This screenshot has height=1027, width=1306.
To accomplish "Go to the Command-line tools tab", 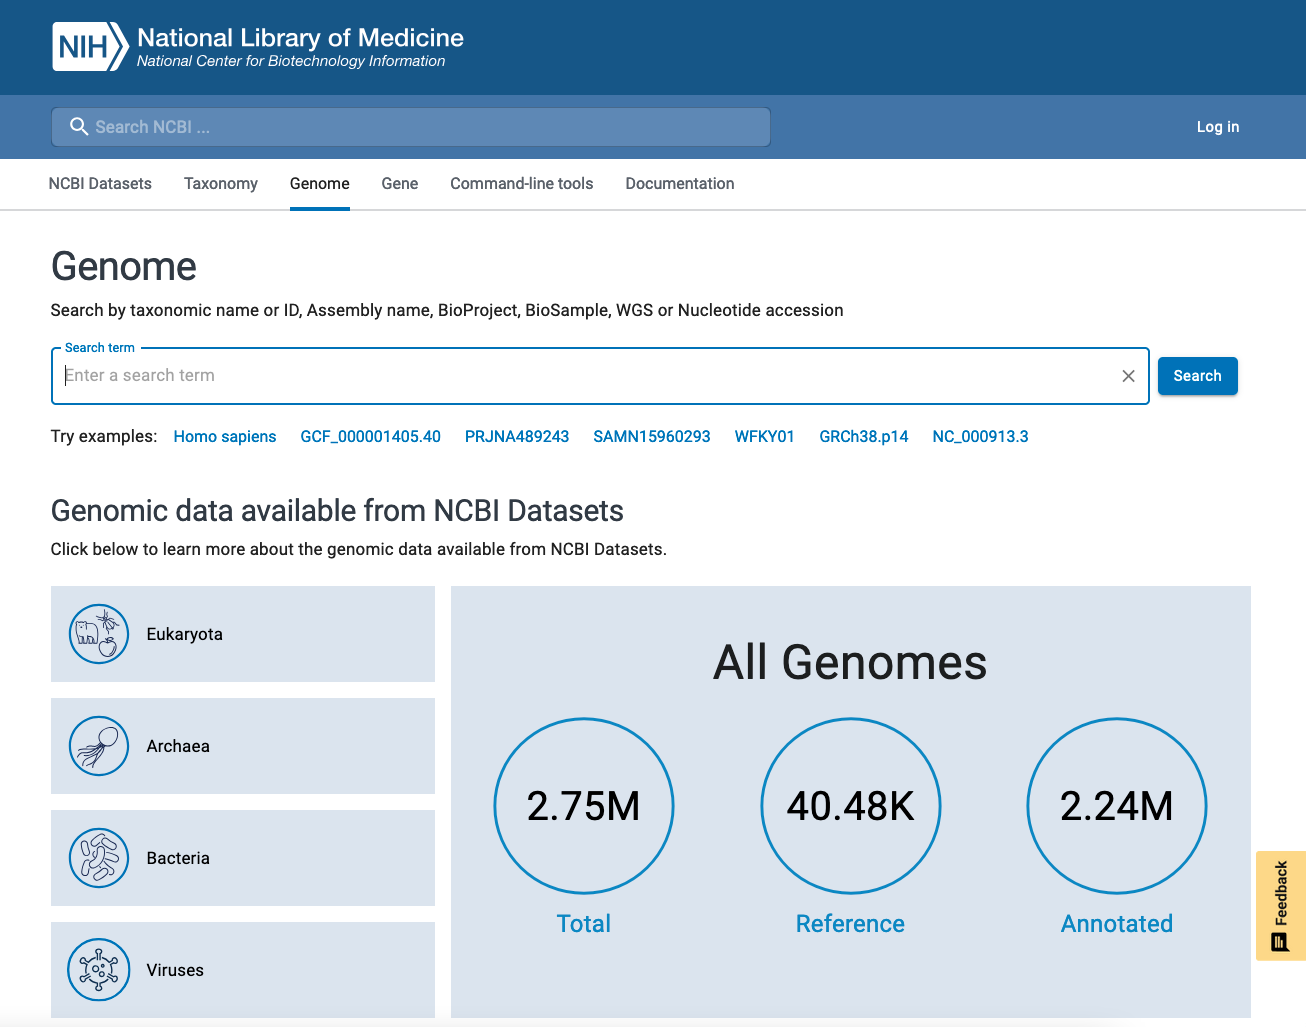I will coord(521,184).
